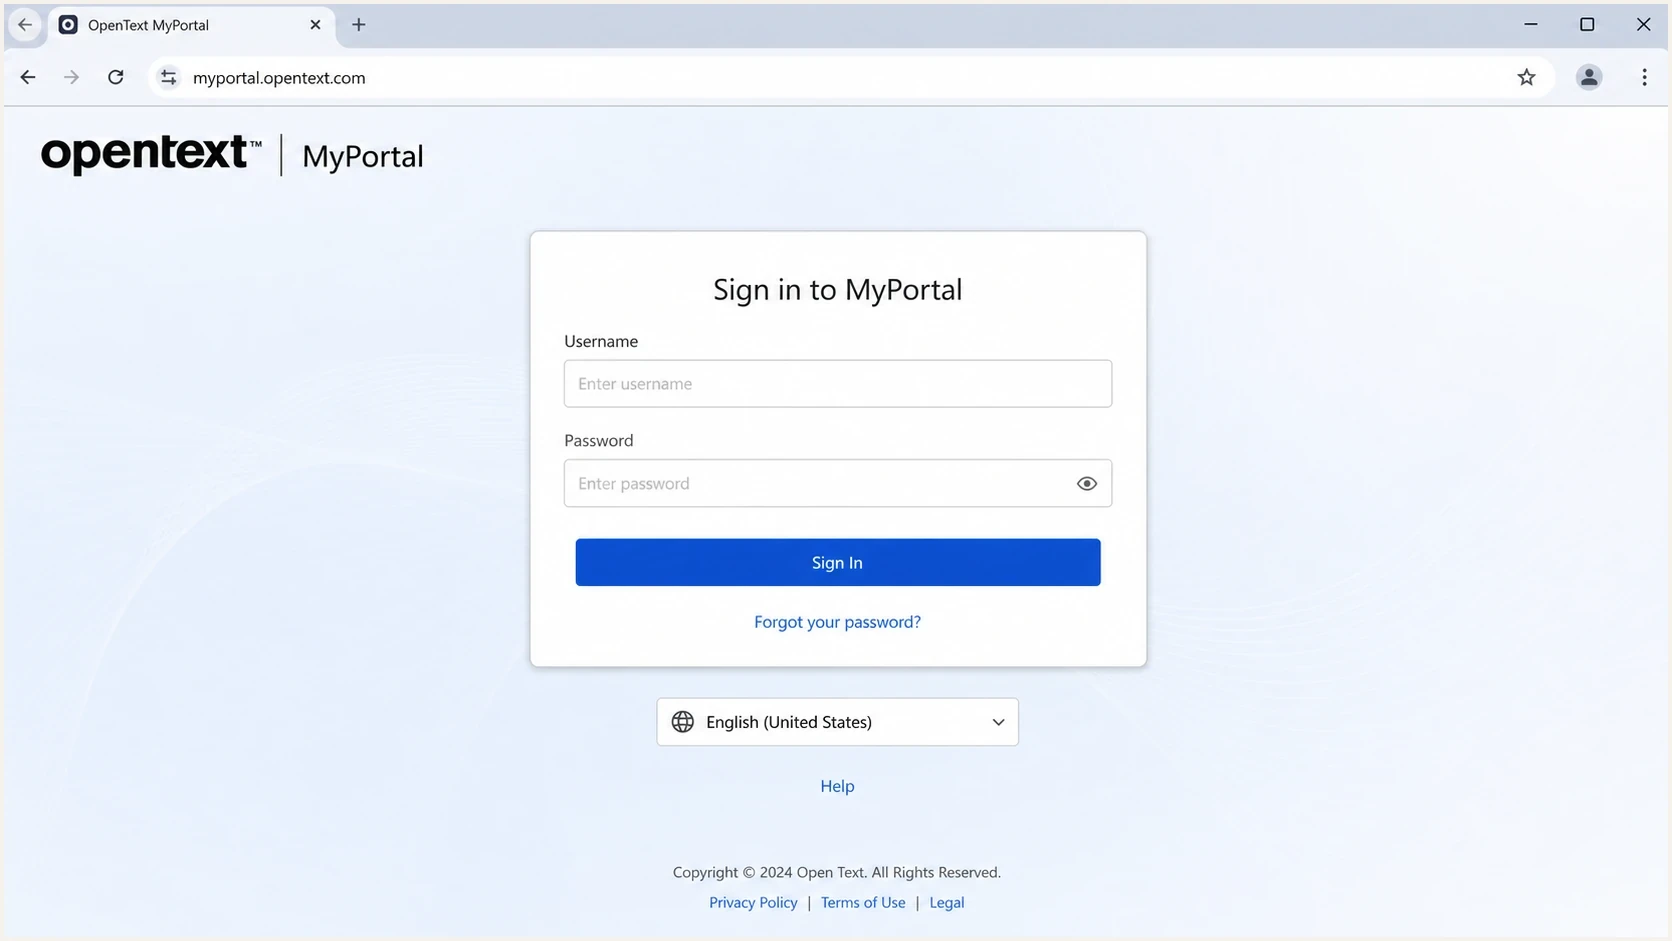Open a new browser tab
This screenshot has width=1672, height=941.
pos(359,25)
